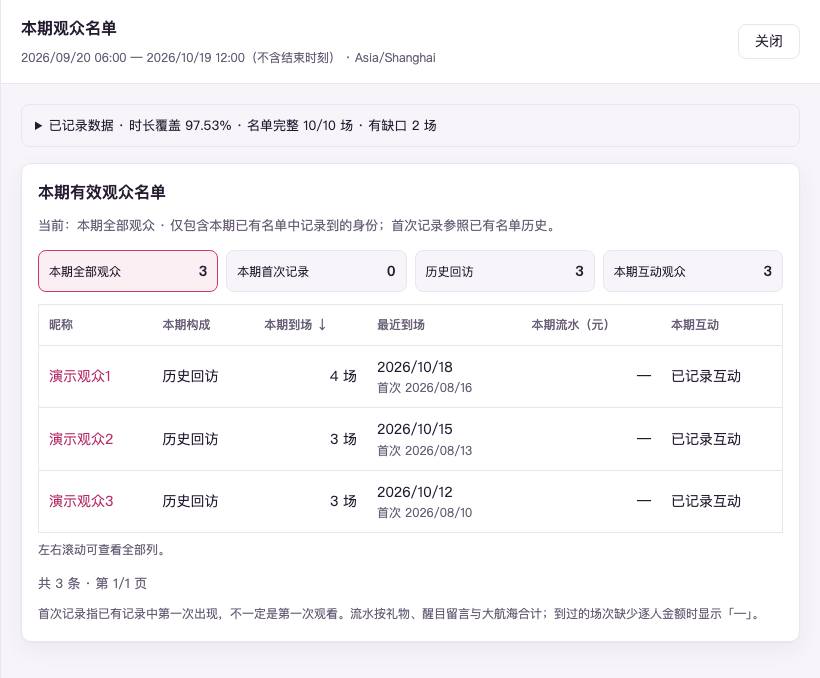This screenshot has height=678, width=820.
Task: Click the 首次 2026/08/13 first record date
Action: click(x=425, y=450)
